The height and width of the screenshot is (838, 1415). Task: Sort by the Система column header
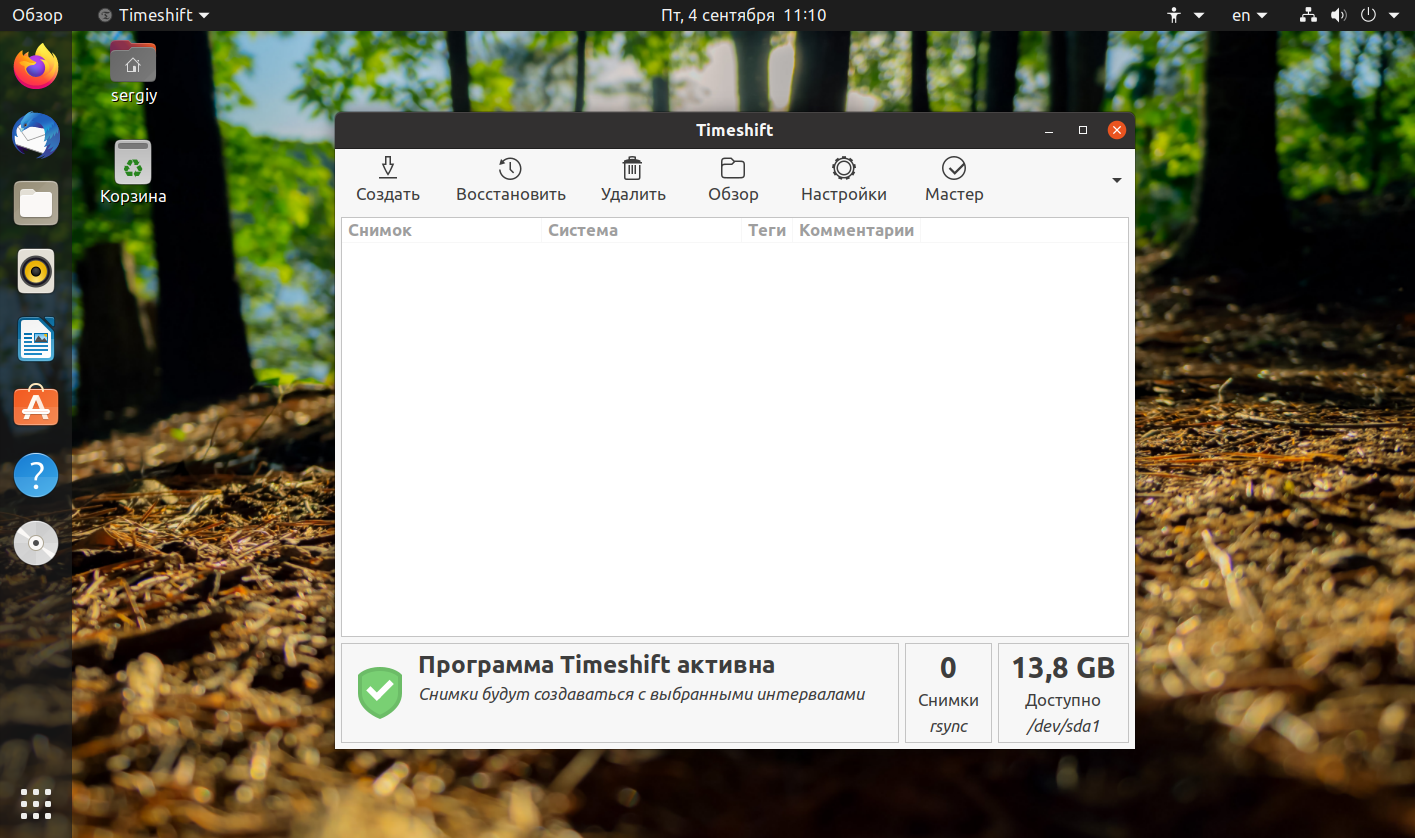pyautogui.click(x=641, y=230)
